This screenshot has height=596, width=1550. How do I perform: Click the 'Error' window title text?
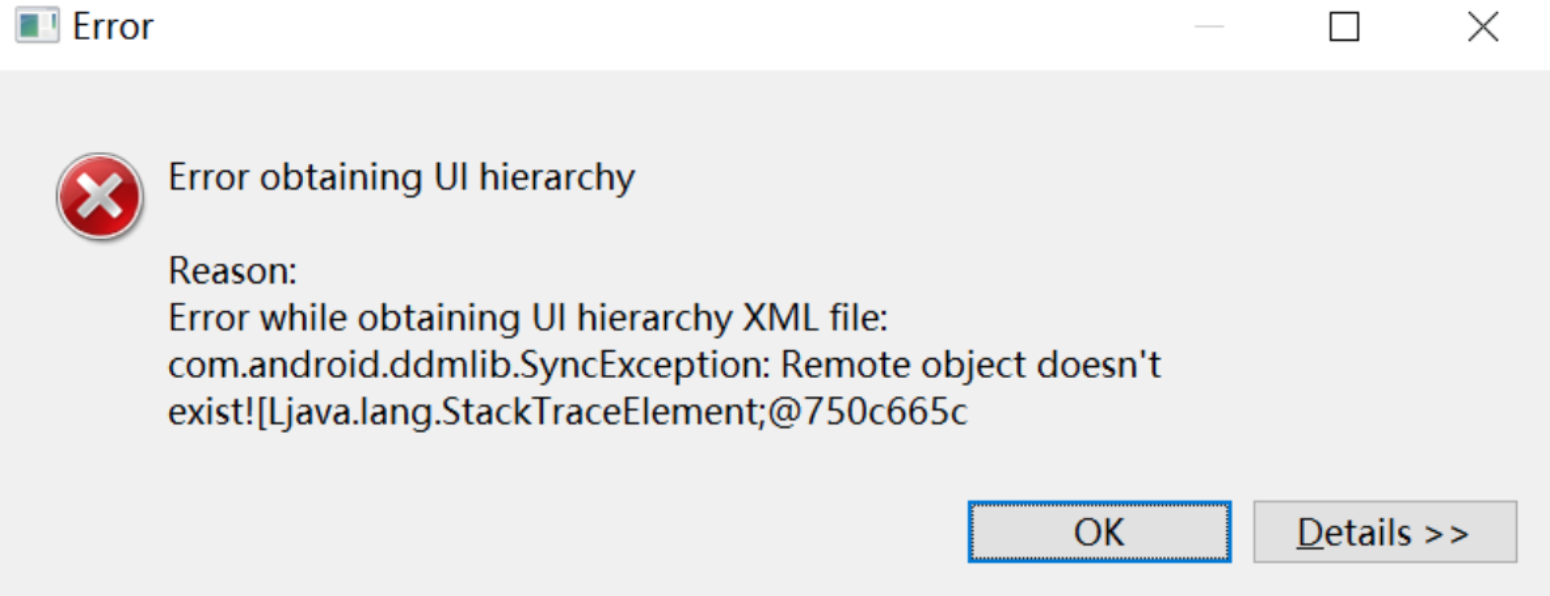[113, 27]
